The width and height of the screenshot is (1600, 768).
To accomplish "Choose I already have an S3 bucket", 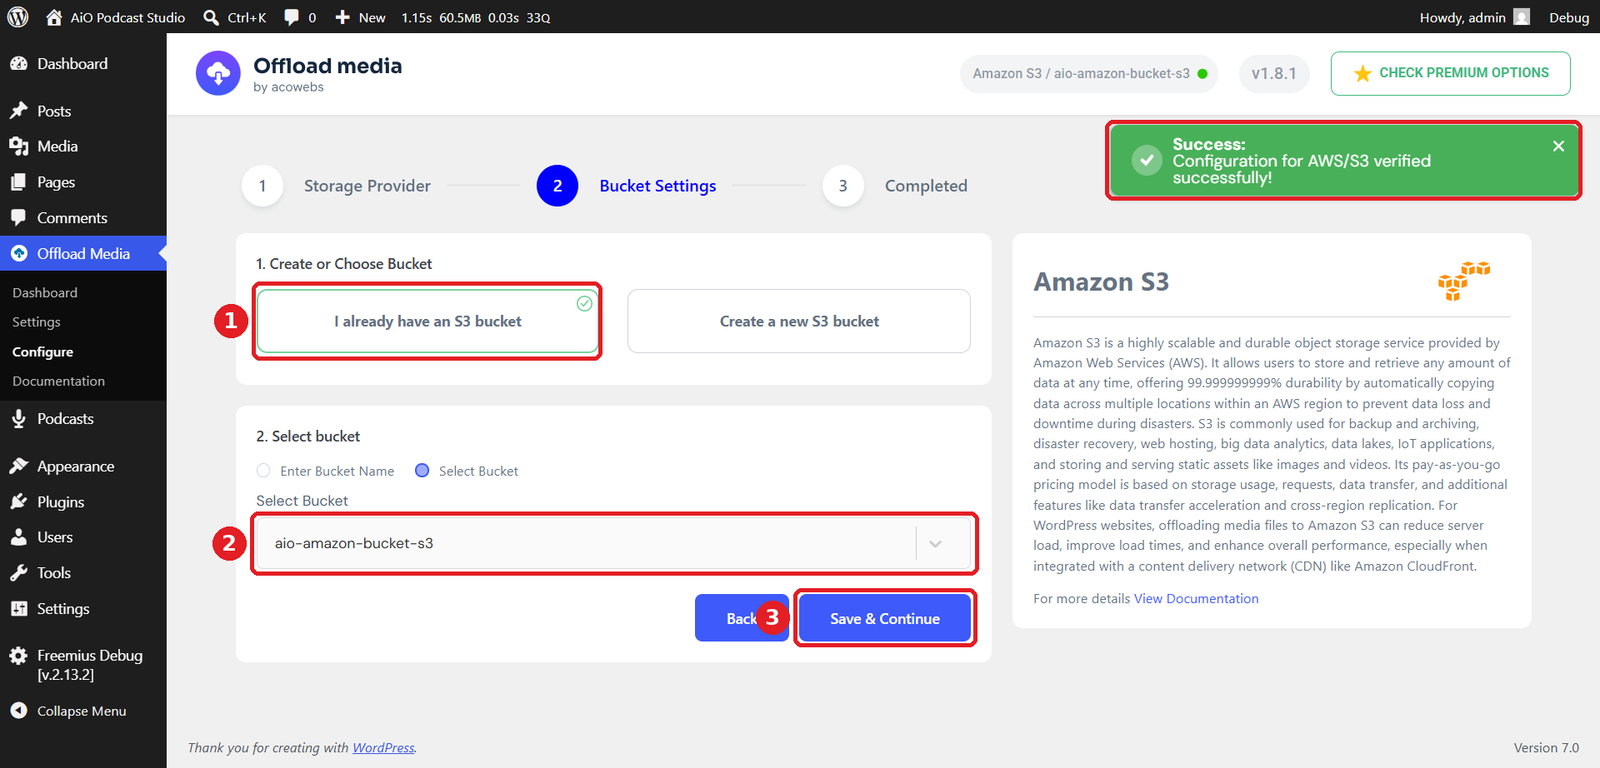I will (x=428, y=321).
